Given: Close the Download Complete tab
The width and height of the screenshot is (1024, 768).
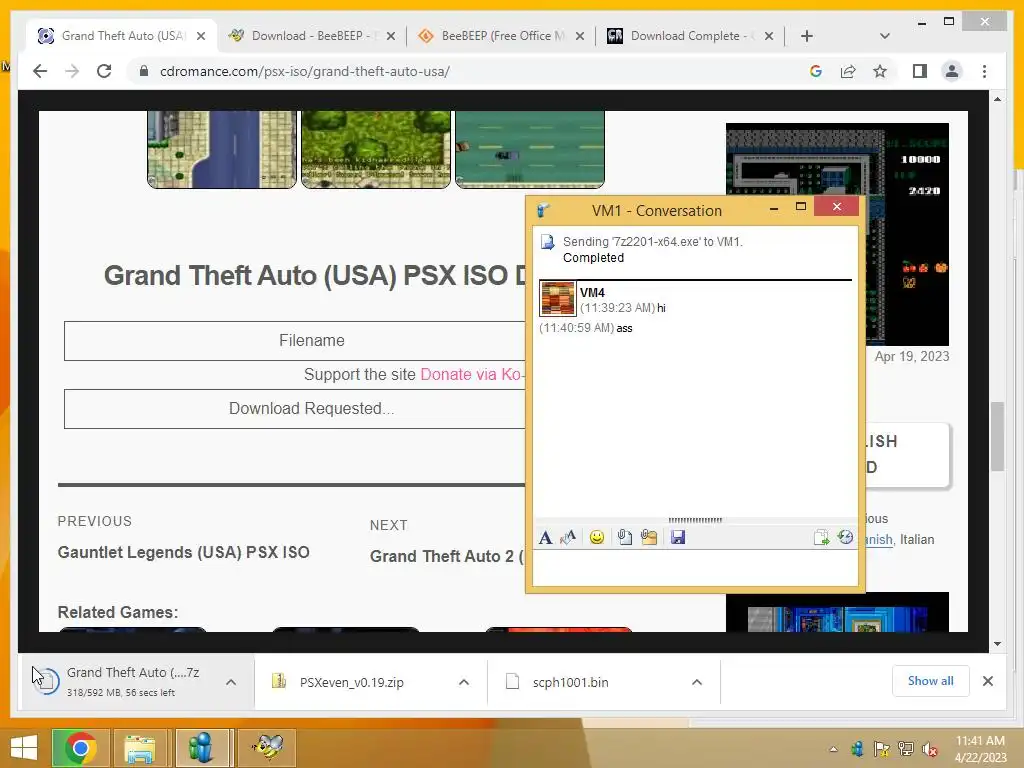Looking at the screenshot, I should click(769, 36).
